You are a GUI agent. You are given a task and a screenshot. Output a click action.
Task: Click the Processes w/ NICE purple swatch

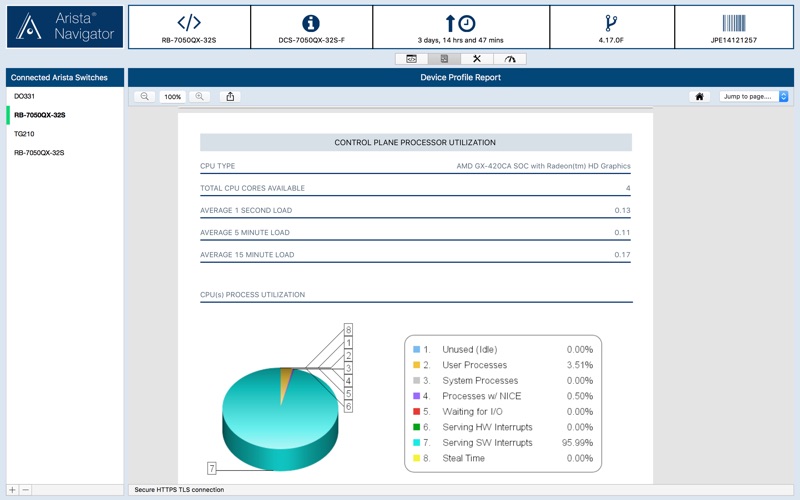click(x=416, y=396)
